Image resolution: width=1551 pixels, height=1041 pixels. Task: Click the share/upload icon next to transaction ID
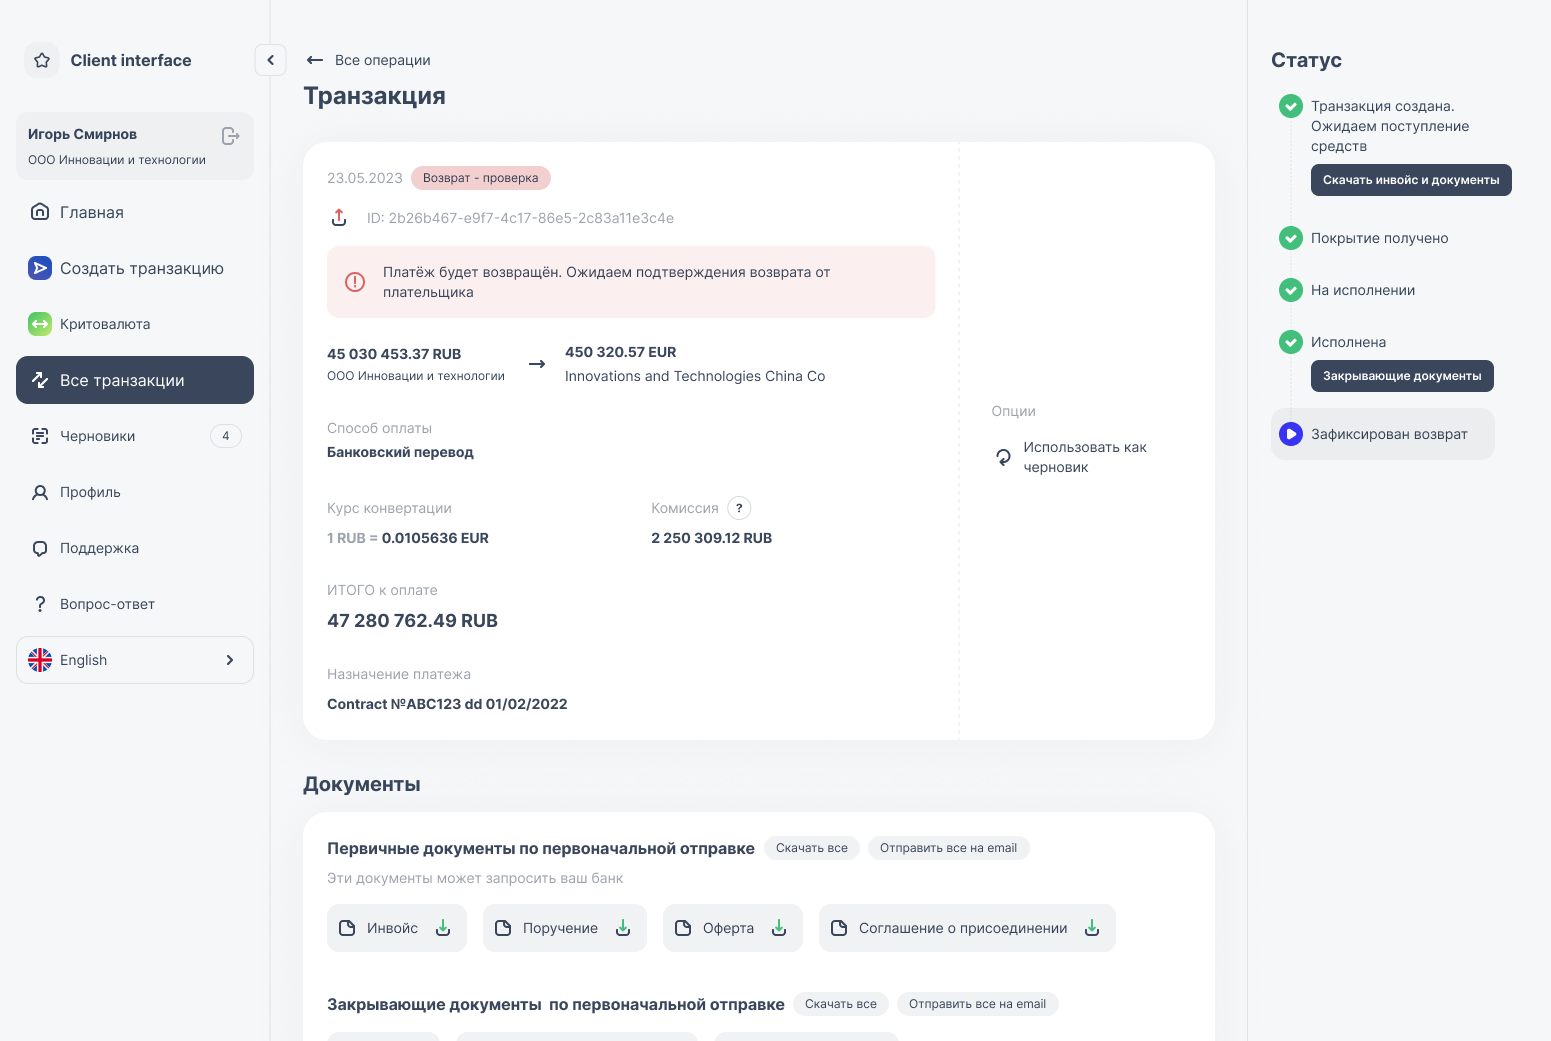click(339, 218)
